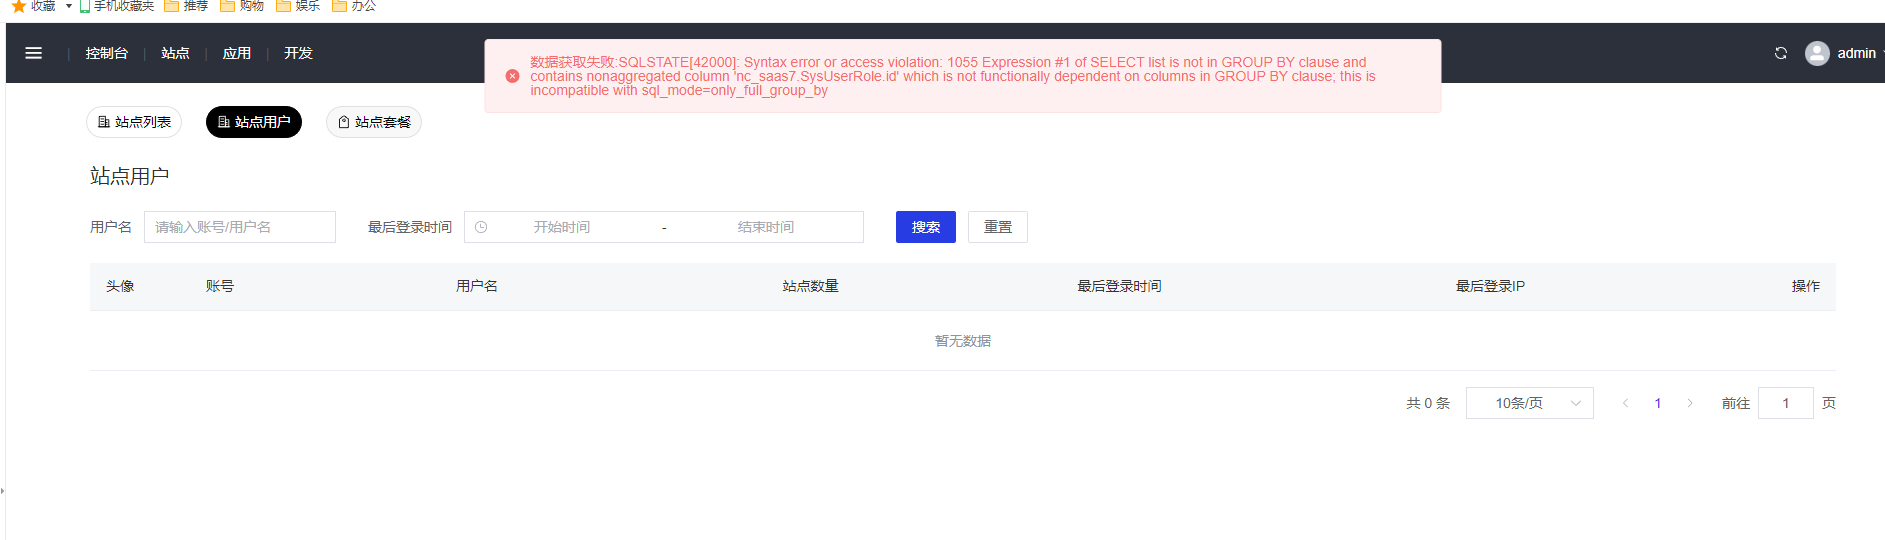Click the 操作 column header
The height and width of the screenshot is (540, 1885).
click(x=1806, y=286)
